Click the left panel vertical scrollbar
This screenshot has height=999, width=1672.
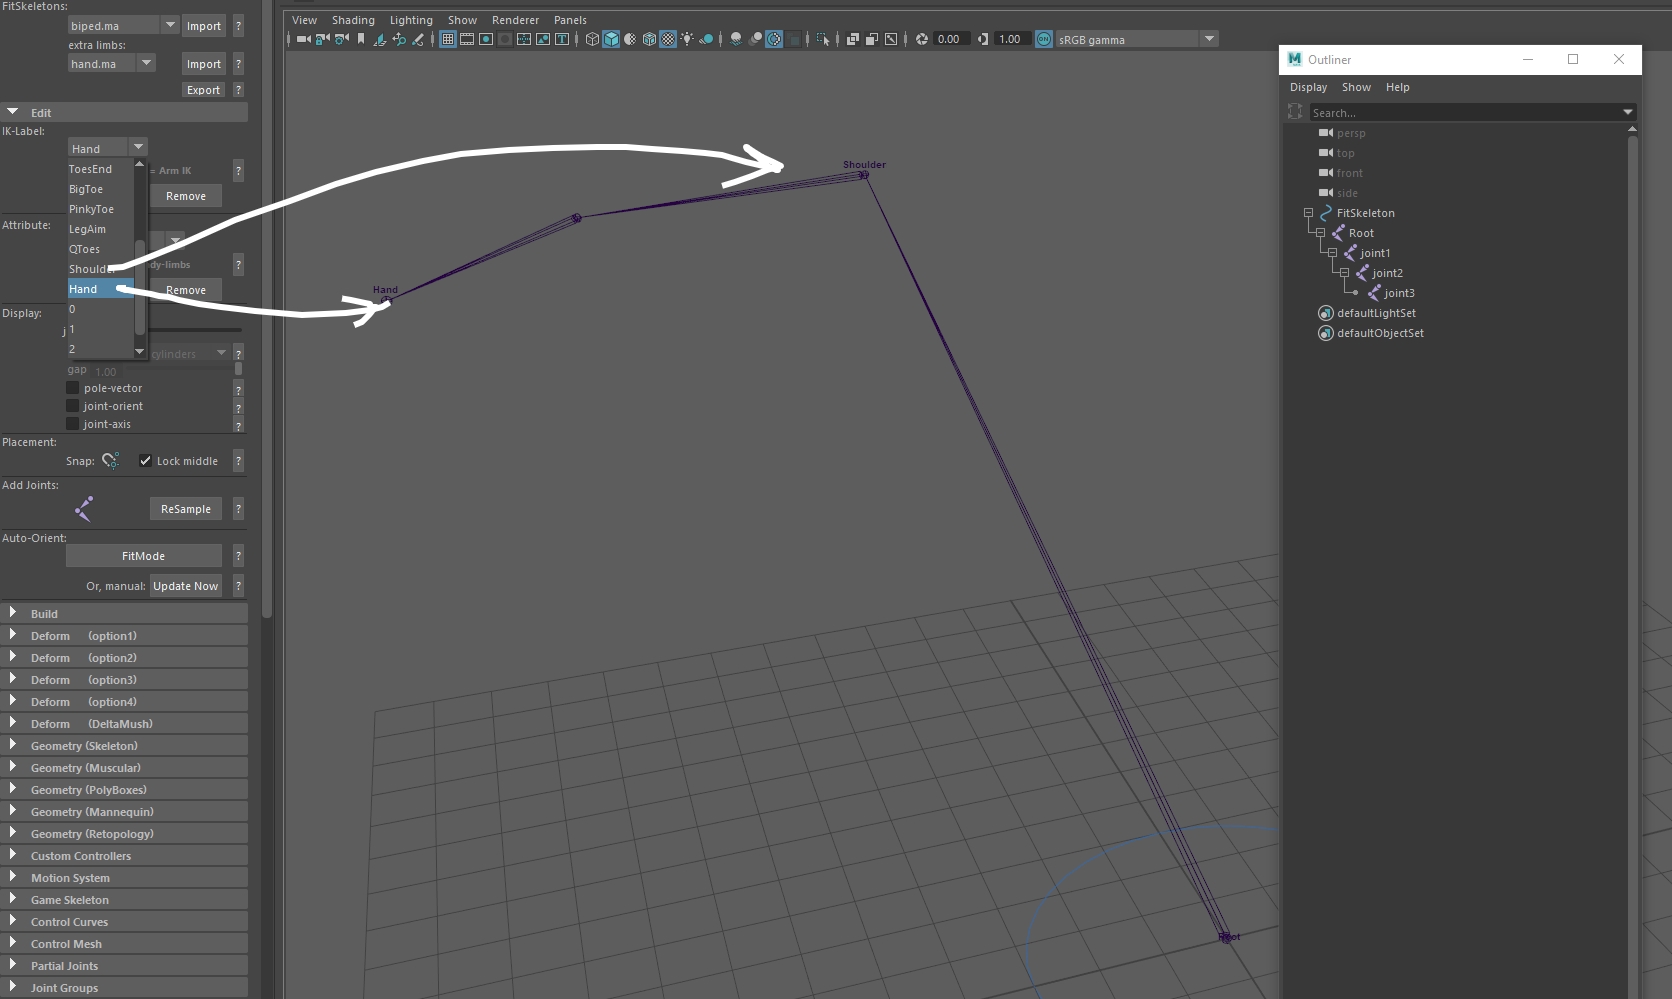(x=267, y=300)
